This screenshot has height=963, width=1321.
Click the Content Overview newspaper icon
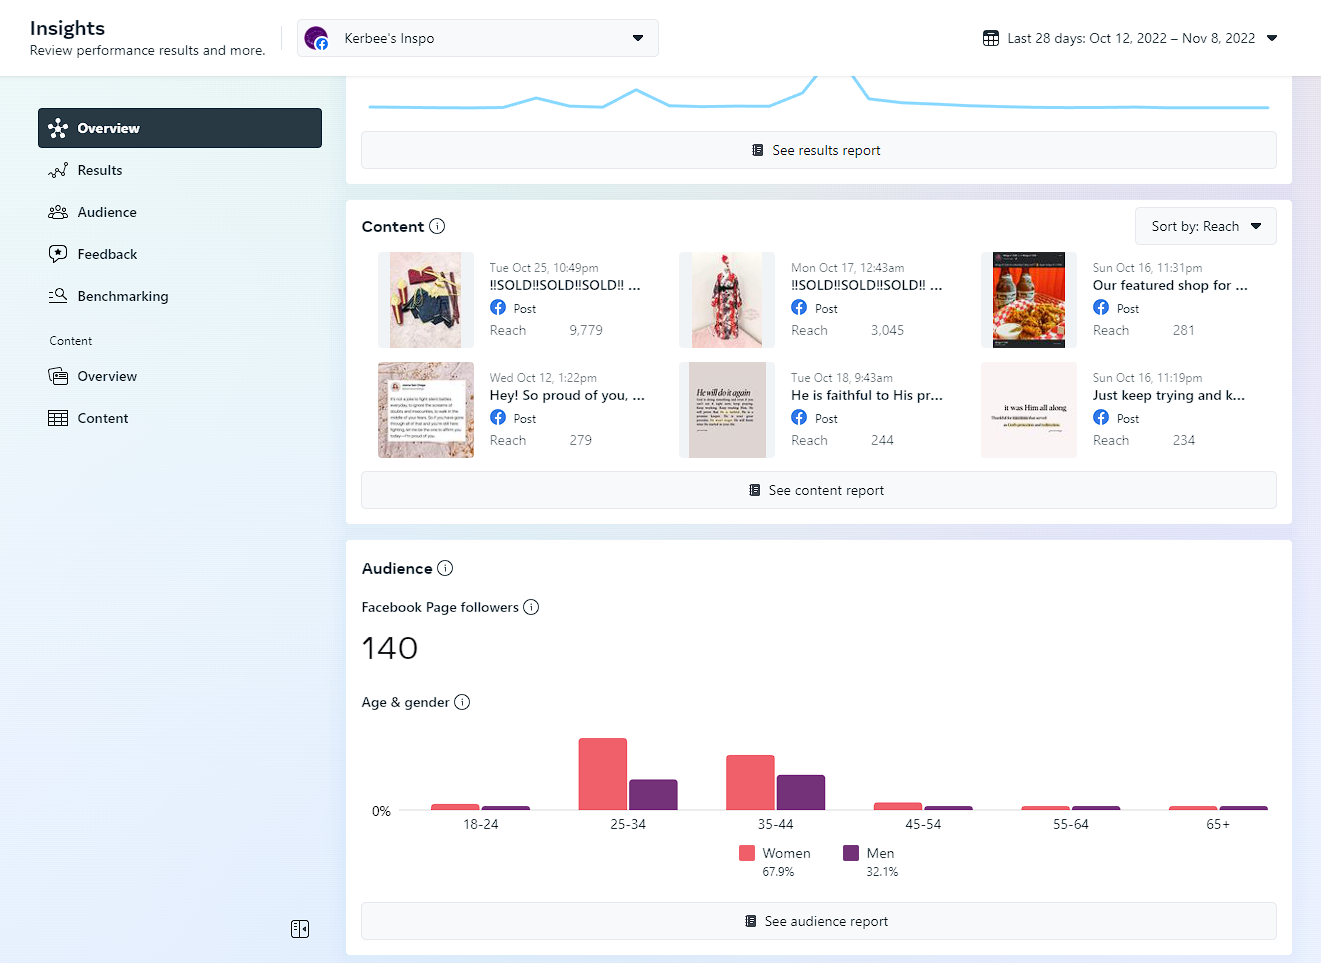pos(58,376)
